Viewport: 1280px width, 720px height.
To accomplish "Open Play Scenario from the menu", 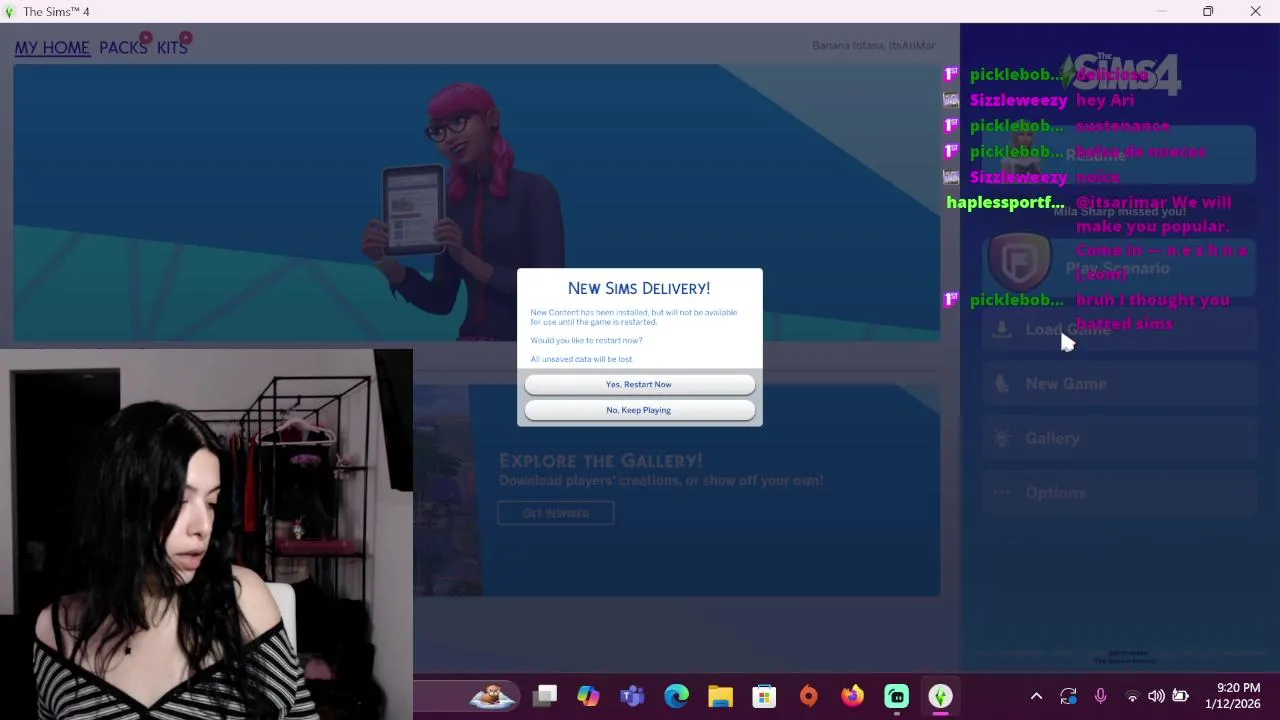I will pyautogui.click(x=1117, y=268).
